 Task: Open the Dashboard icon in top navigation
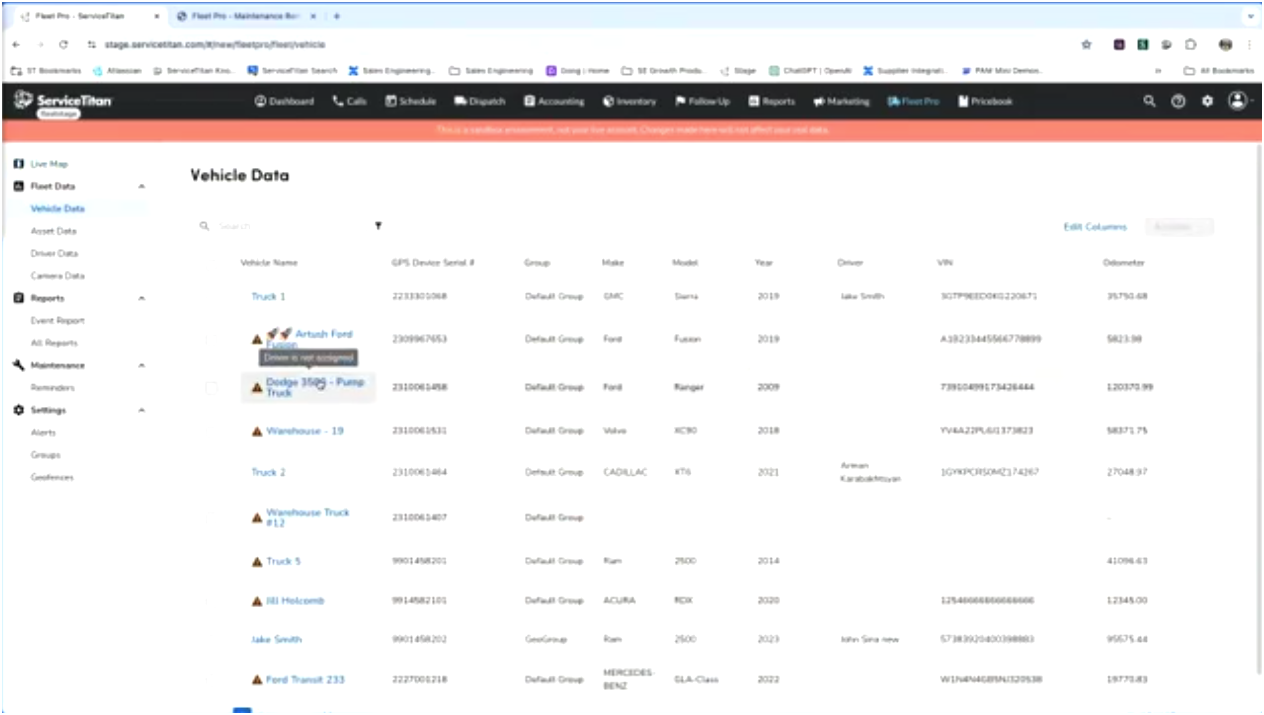[x=260, y=101]
